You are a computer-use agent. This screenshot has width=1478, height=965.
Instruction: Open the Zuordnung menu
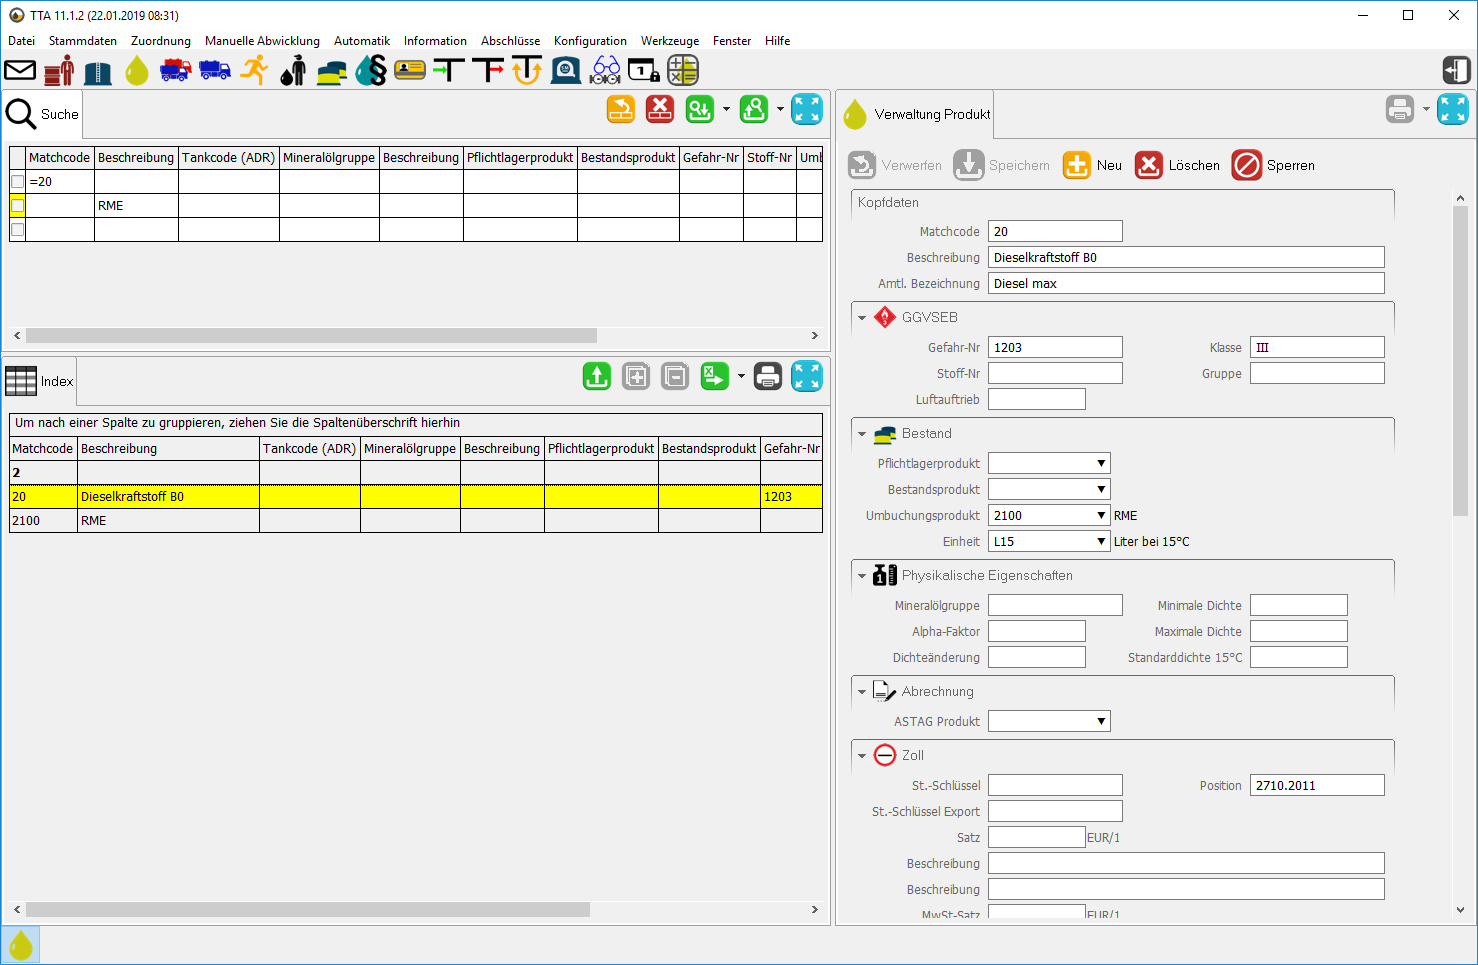point(161,41)
